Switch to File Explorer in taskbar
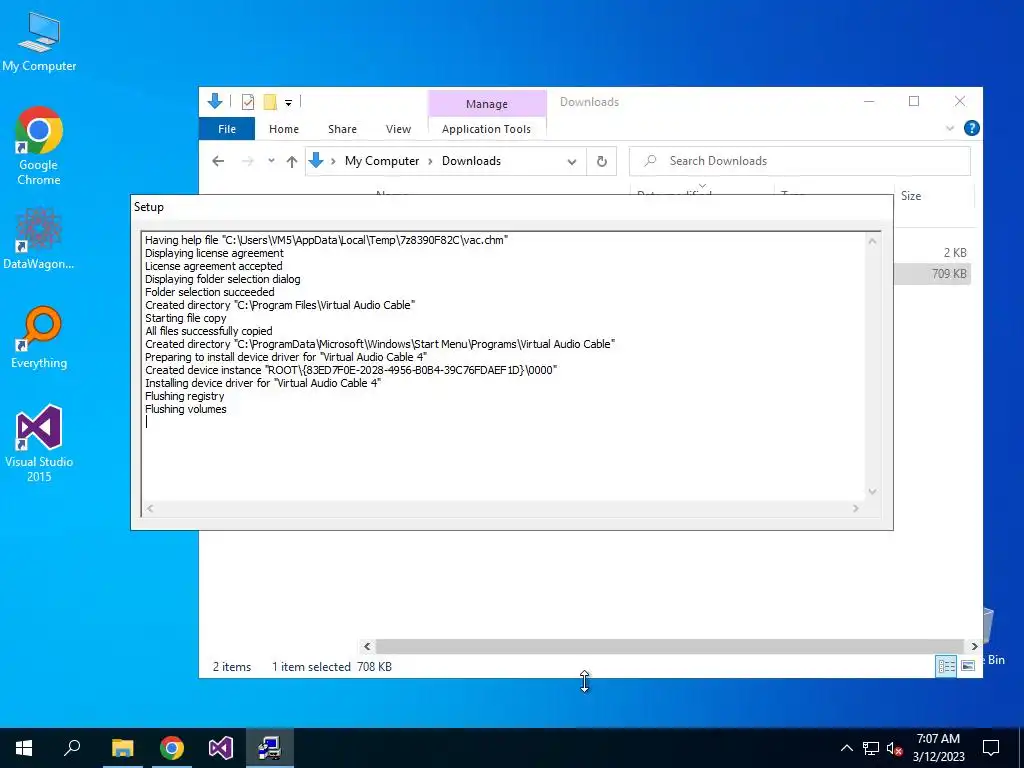The image size is (1024, 768). (x=122, y=748)
